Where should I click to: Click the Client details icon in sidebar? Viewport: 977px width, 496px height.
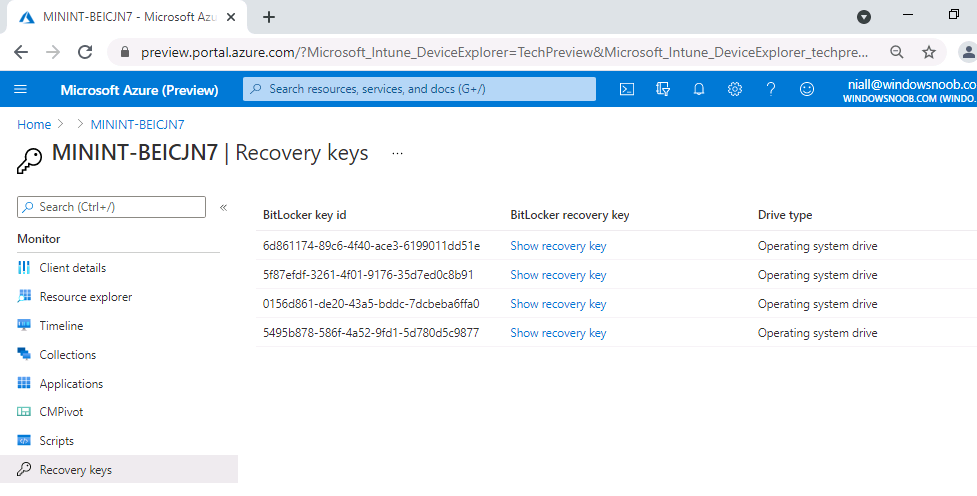(x=24, y=268)
